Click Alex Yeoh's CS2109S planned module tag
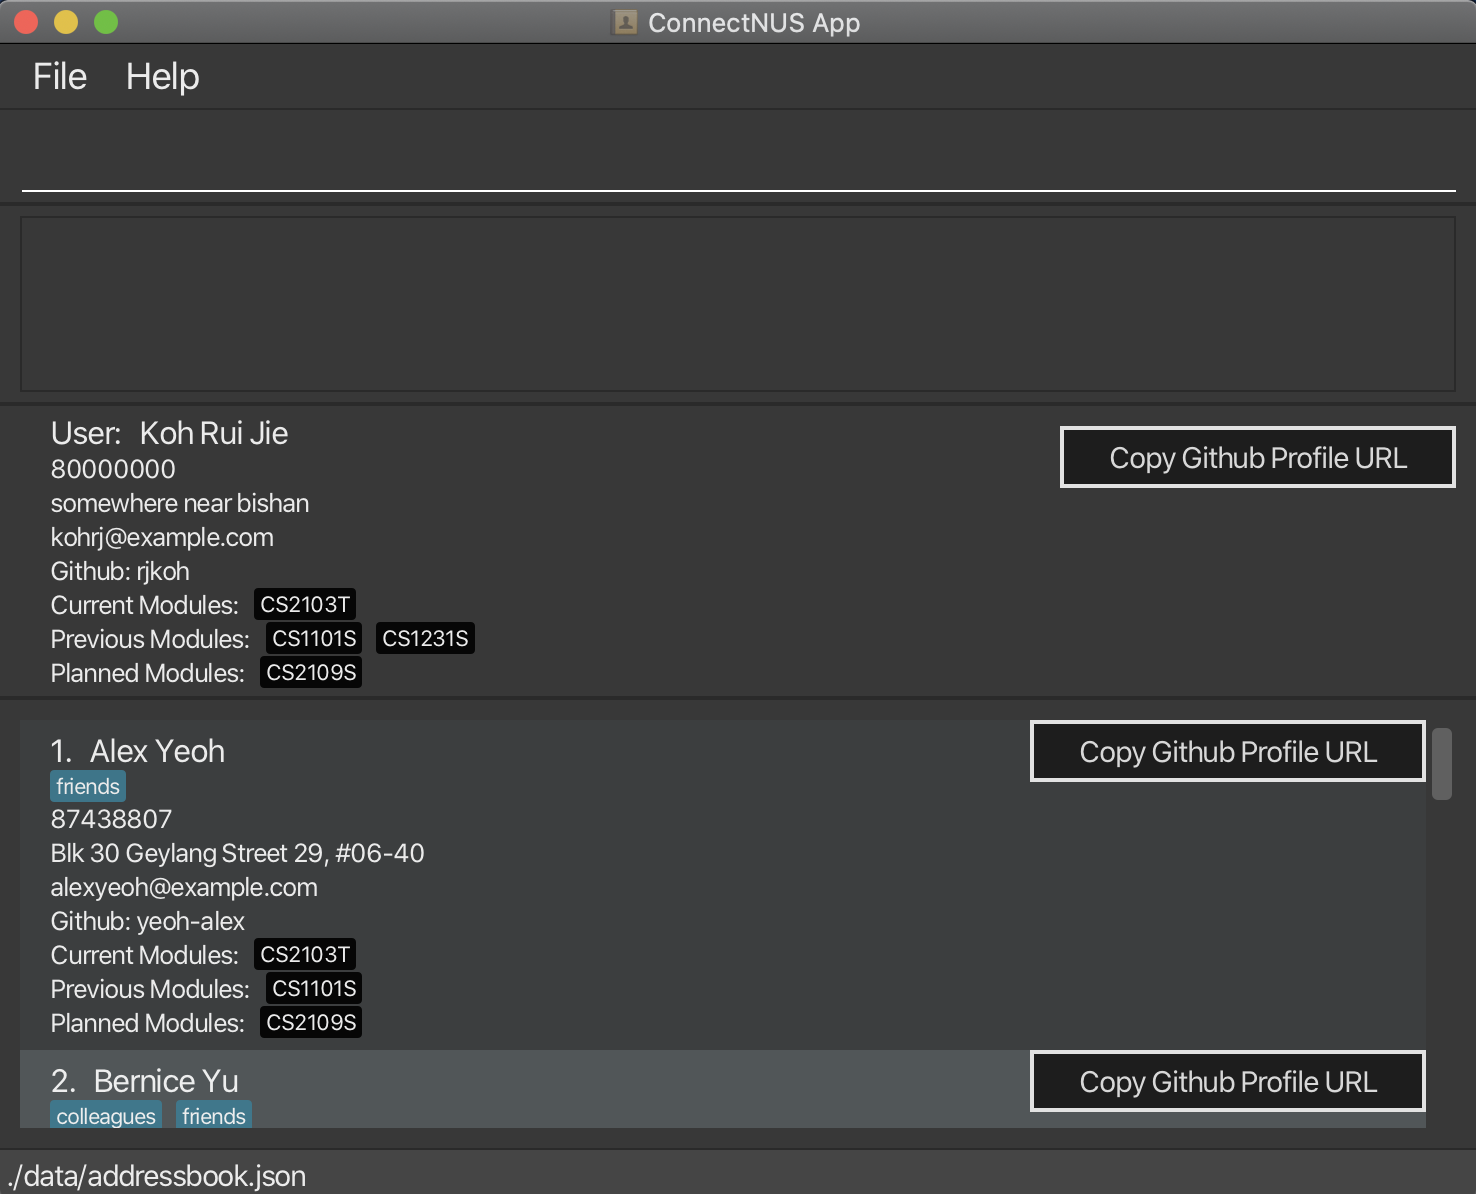Screen dimensions: 1476x1194 (x=311, y=1023)
